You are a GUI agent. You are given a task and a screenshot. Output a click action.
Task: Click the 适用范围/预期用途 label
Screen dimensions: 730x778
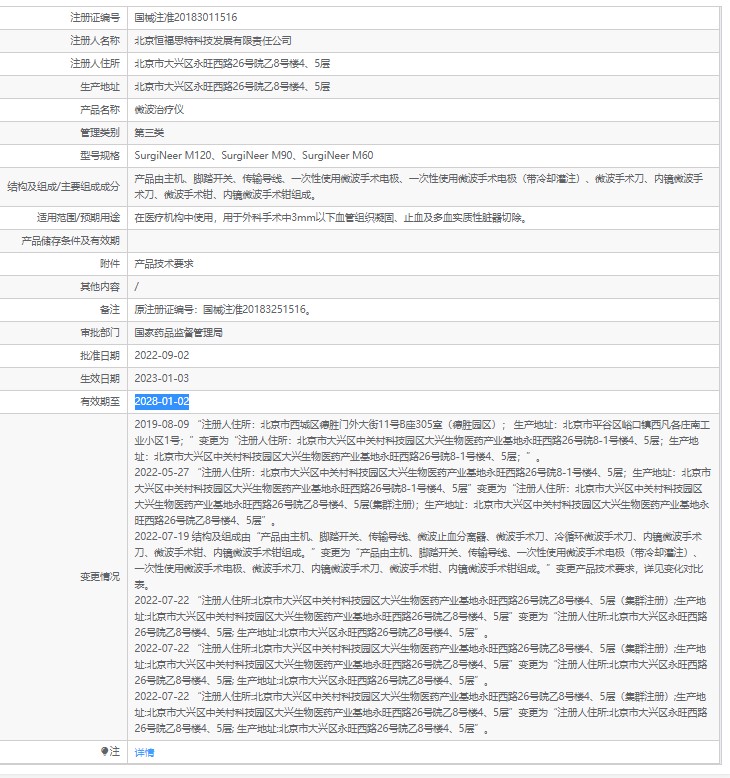[78, 217]
